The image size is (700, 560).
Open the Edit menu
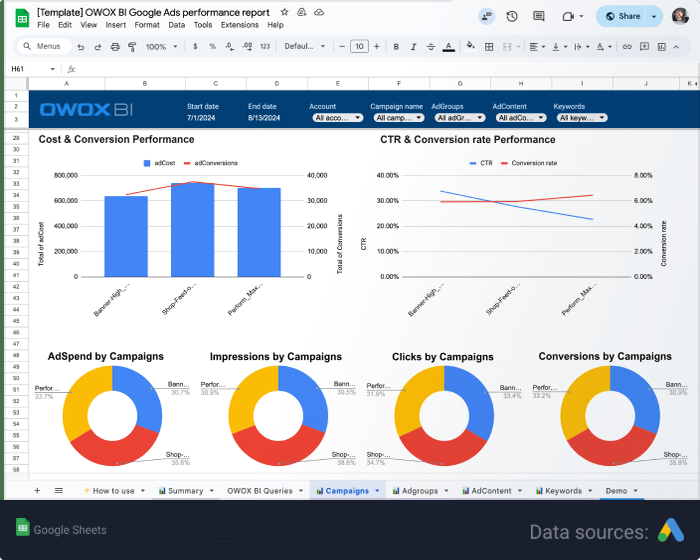(65, 25)
